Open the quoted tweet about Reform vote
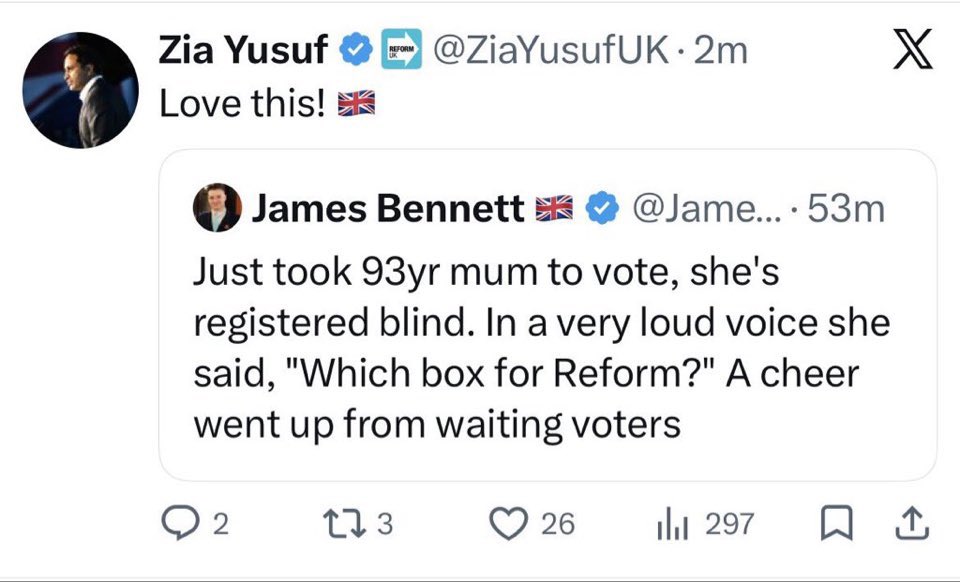Image resolution: width=960 pixels, height=582 pixels. (x=540, y=350)
